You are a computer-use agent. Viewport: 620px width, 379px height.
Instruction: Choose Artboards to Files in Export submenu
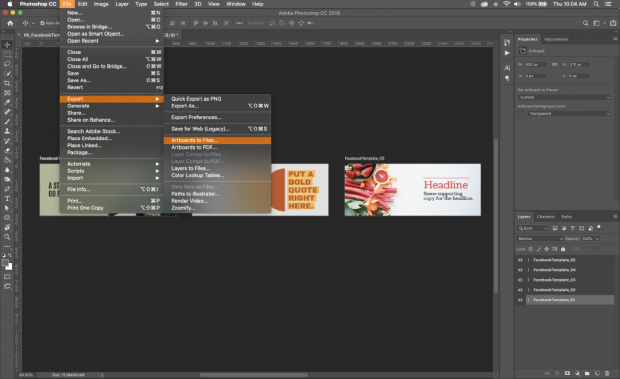click(x=217, y=140)
